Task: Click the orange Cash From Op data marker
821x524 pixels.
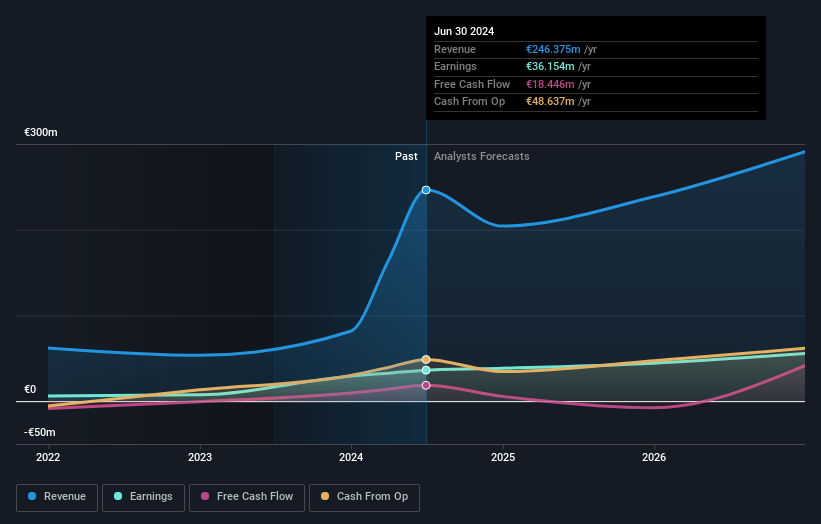Action: tap(426, 359)
